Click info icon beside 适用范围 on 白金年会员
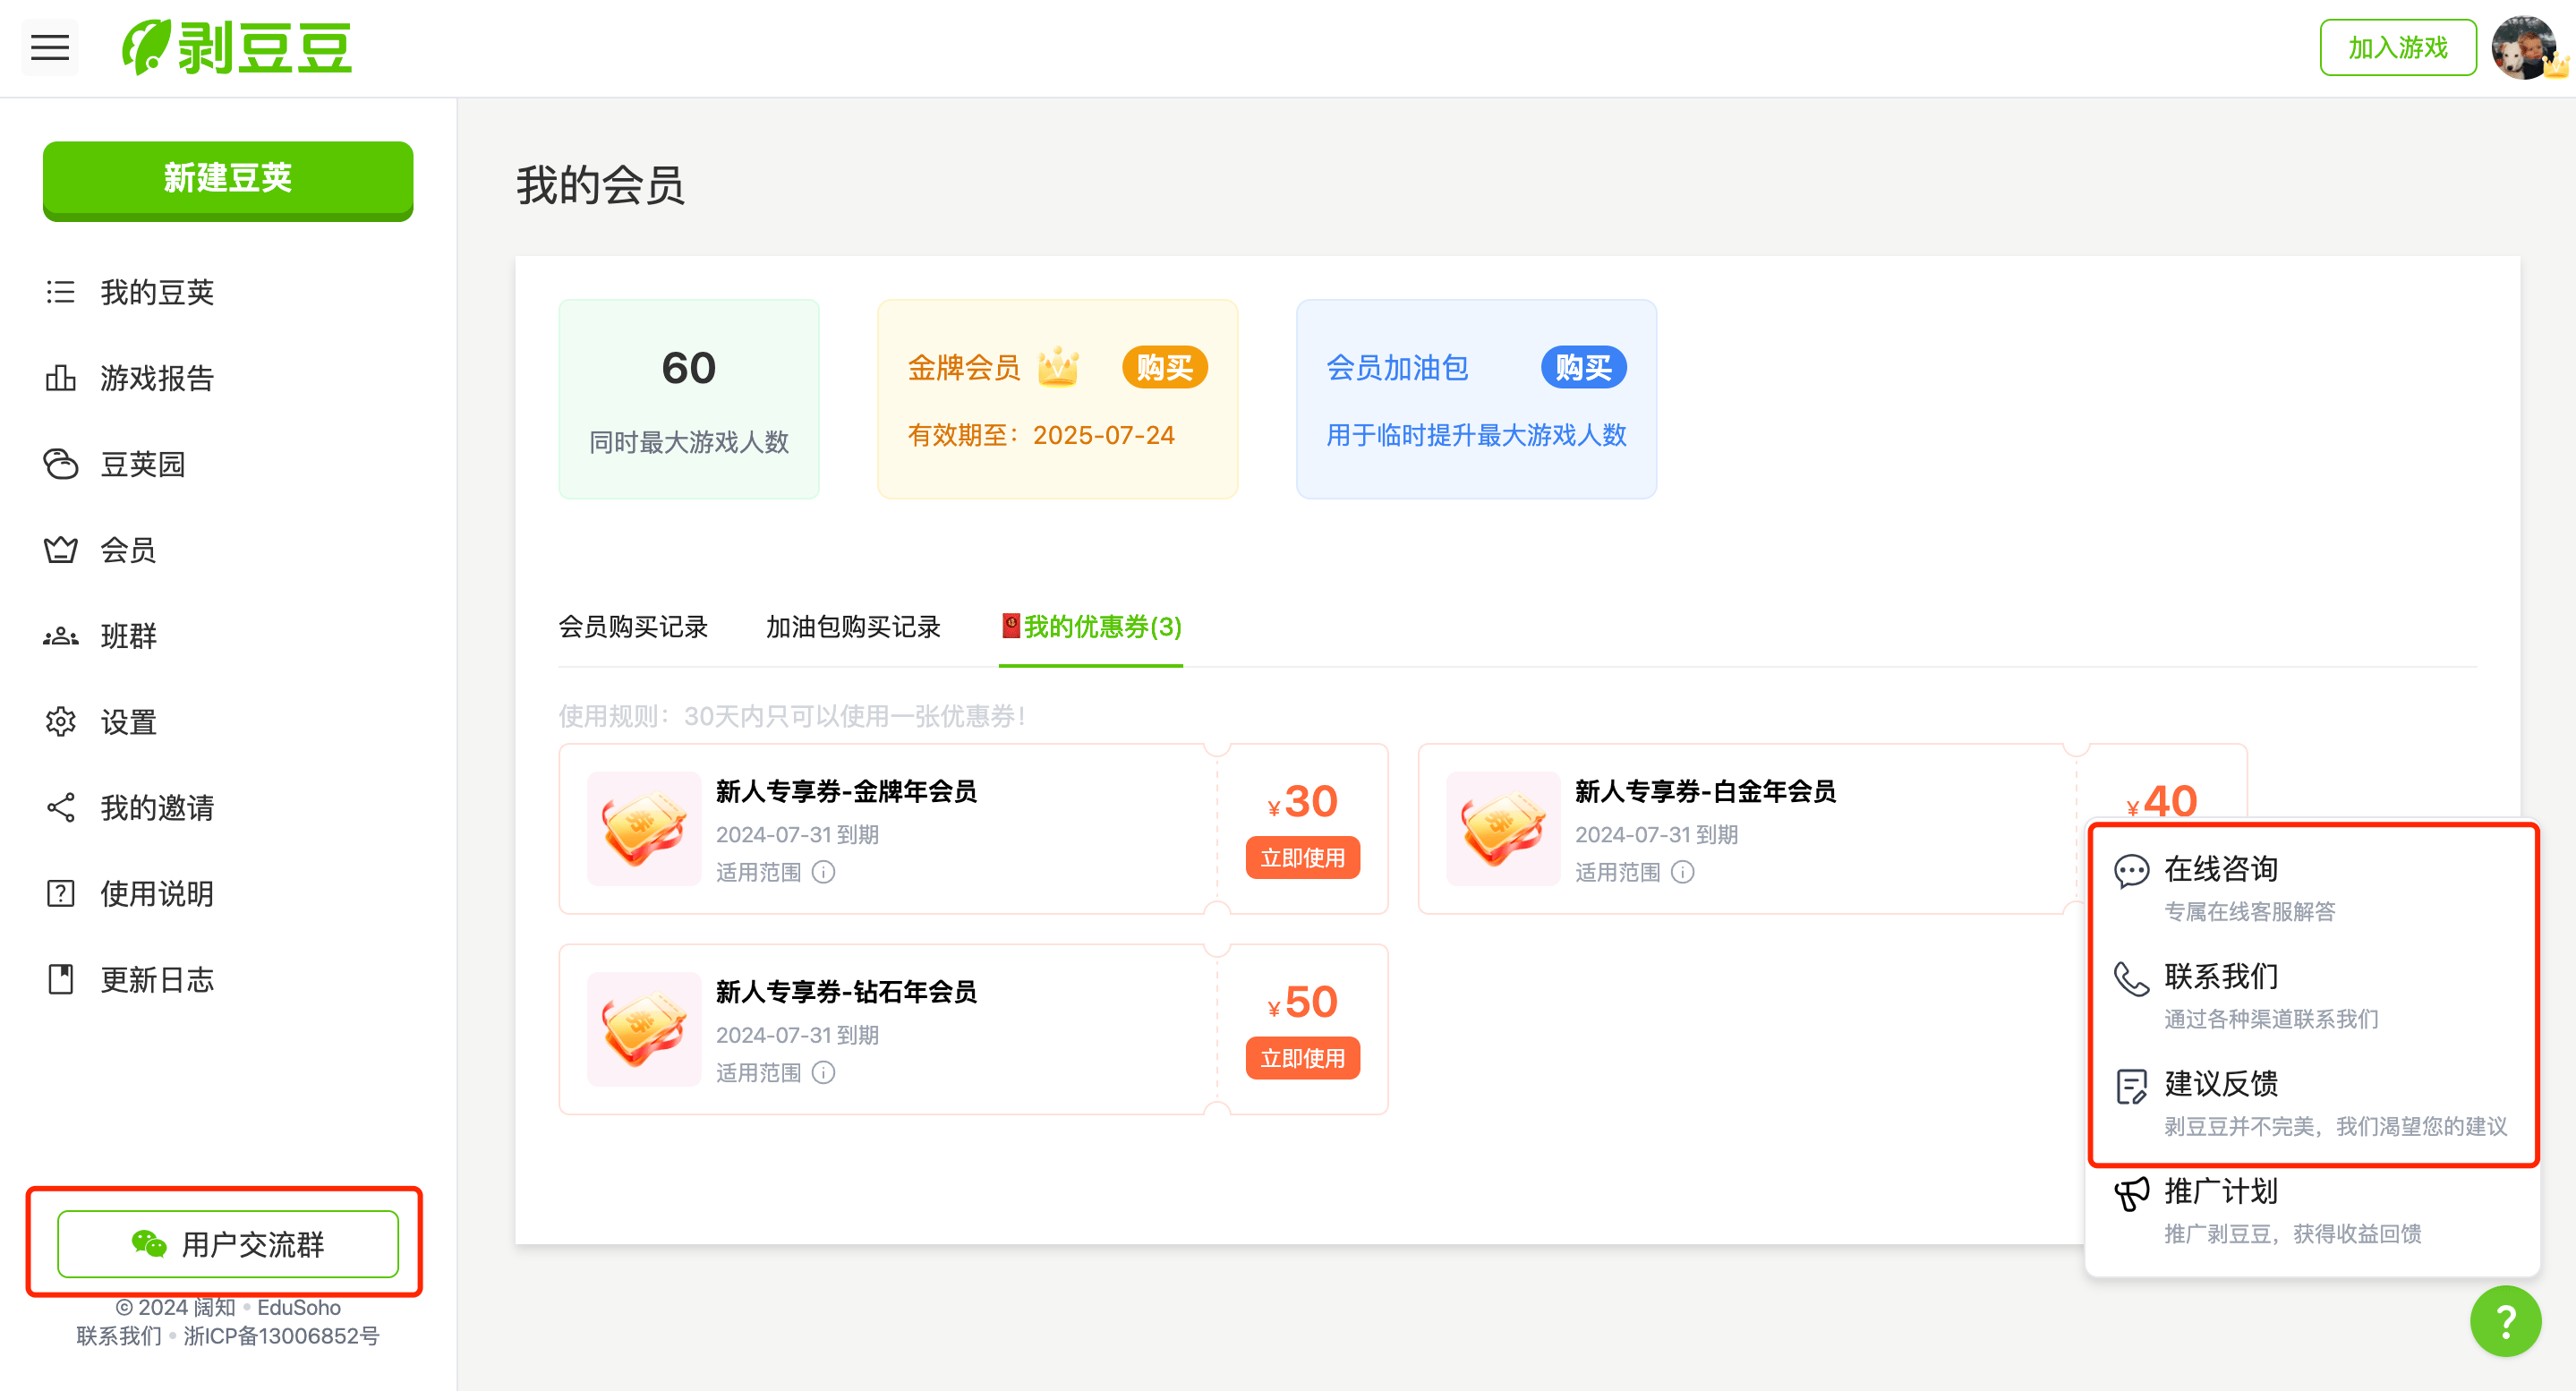 tap(1683, 871)
